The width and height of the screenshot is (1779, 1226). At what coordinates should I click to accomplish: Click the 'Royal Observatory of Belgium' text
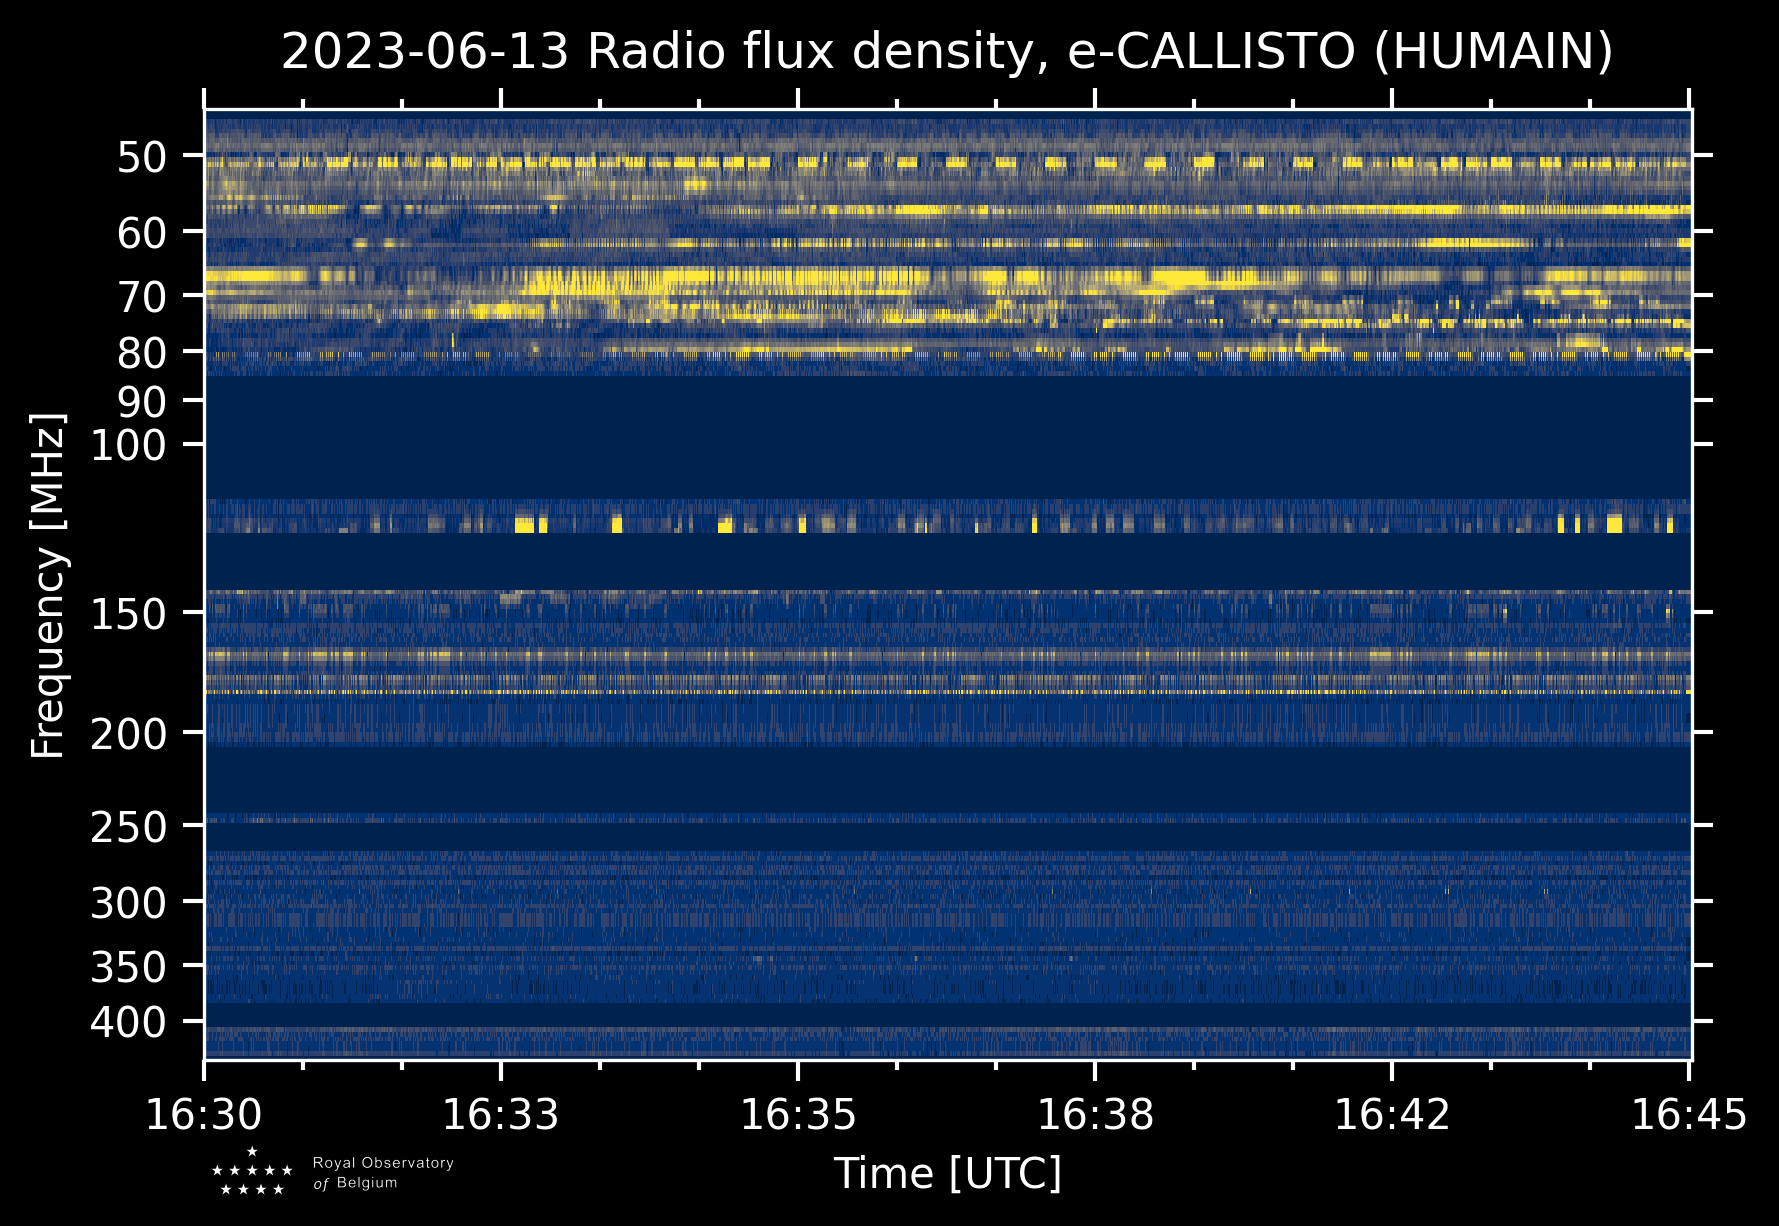click(x=383, y=1173)
